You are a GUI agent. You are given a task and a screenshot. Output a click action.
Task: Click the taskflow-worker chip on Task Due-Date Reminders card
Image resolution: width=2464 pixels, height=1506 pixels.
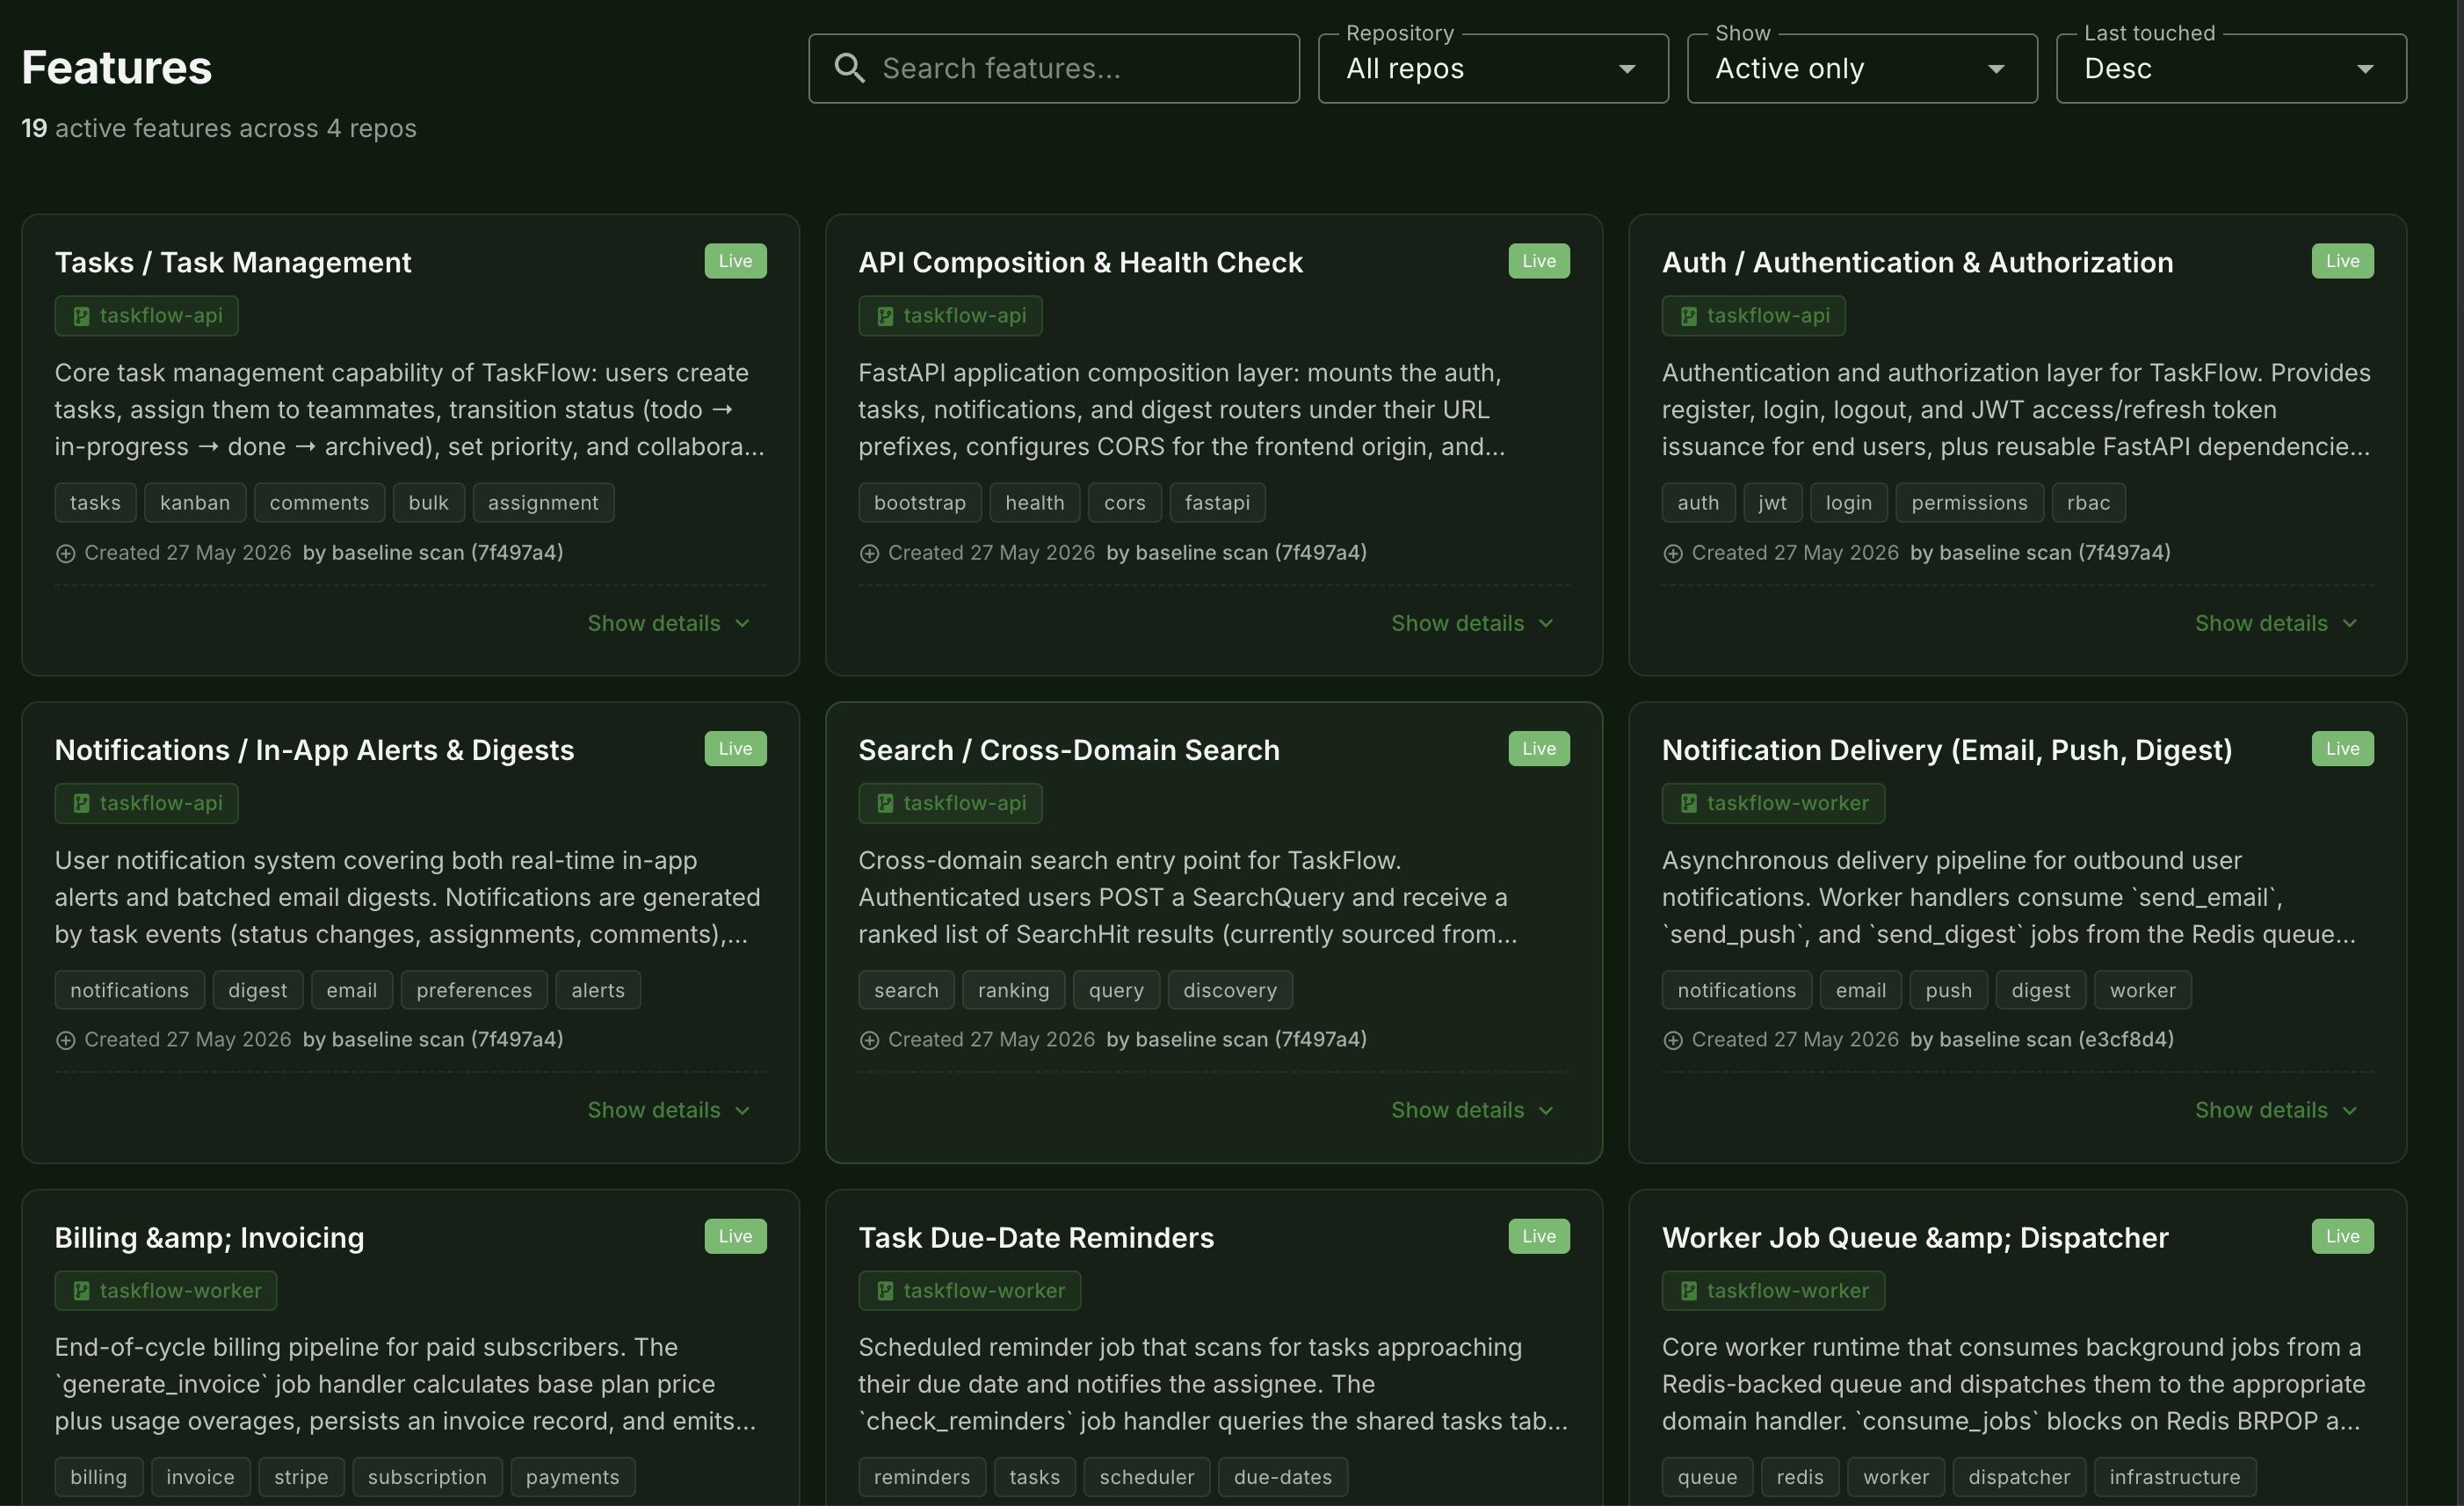pos(969,1290)
